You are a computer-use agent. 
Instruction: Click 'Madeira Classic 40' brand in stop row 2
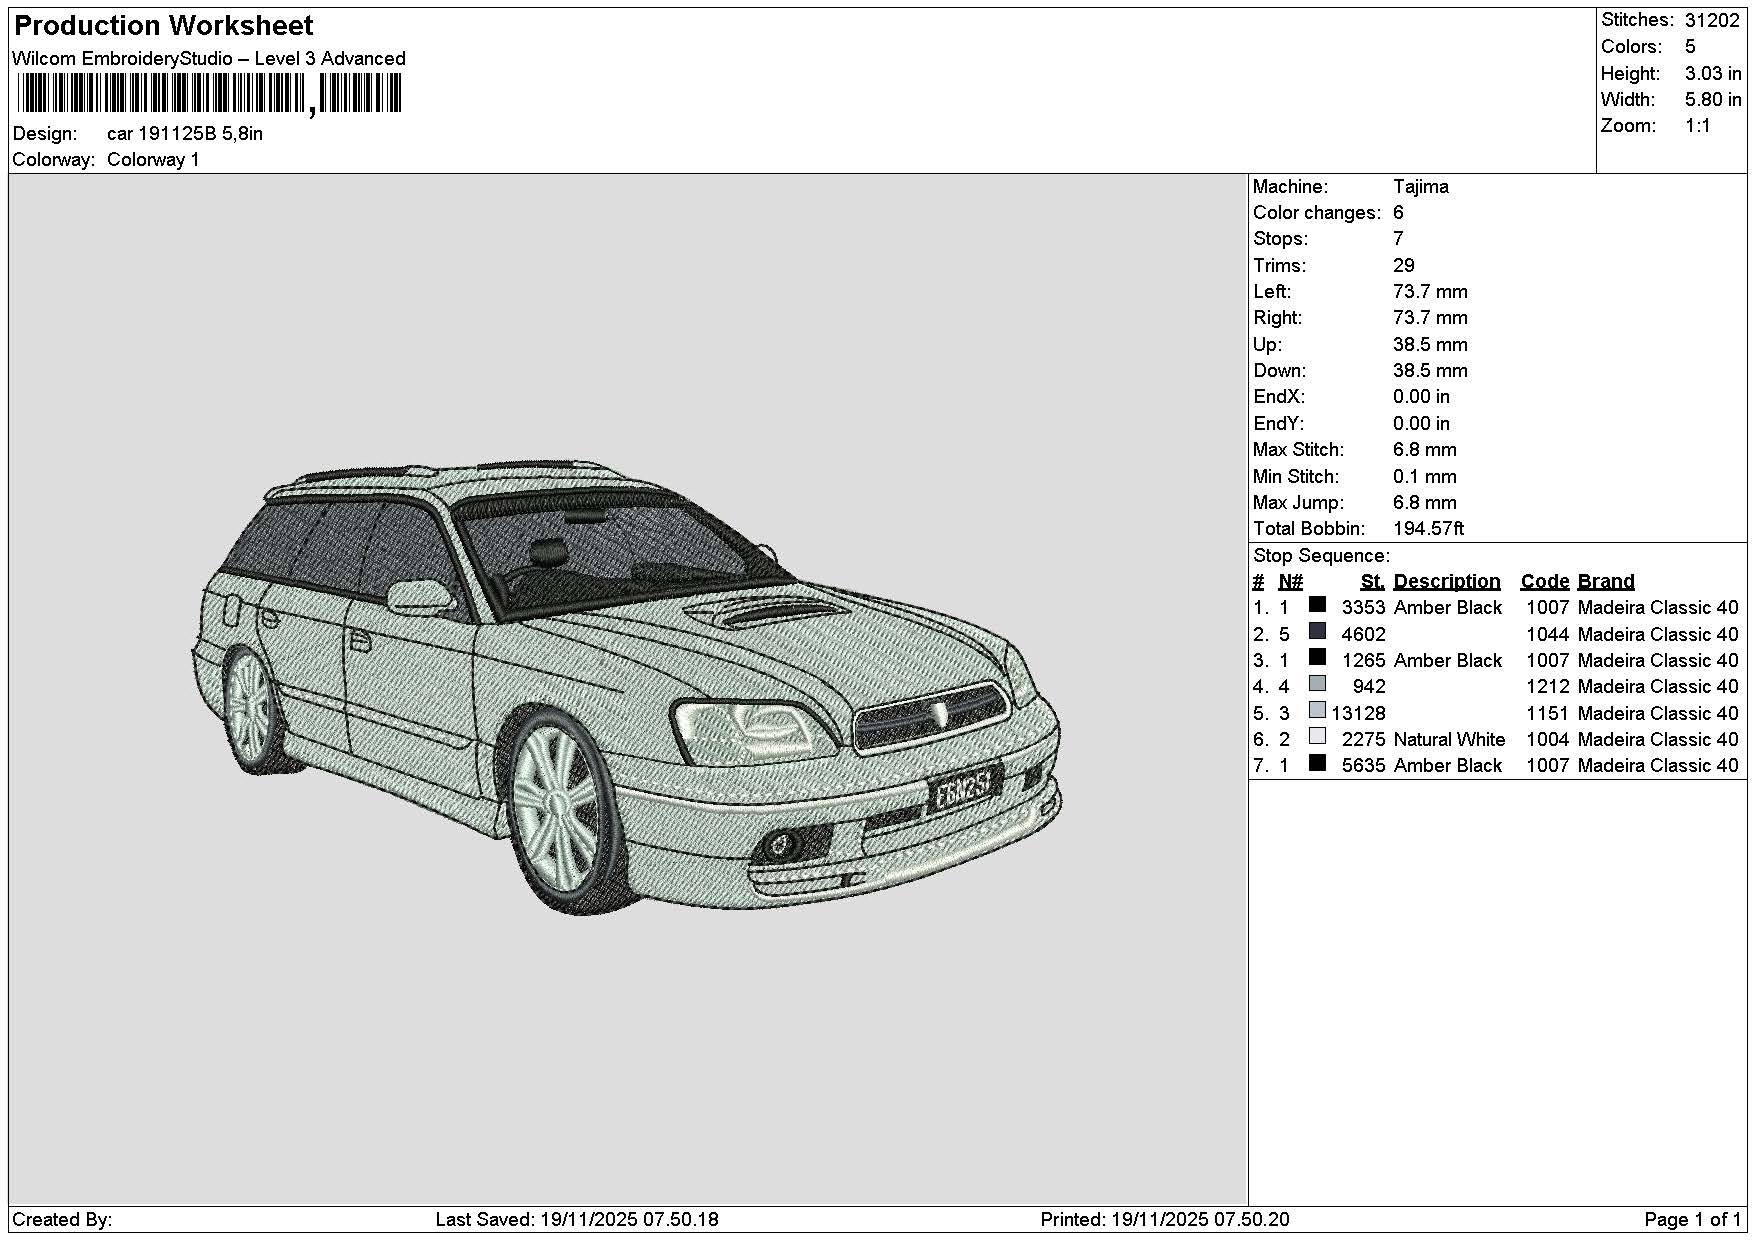pos(1658,635)
